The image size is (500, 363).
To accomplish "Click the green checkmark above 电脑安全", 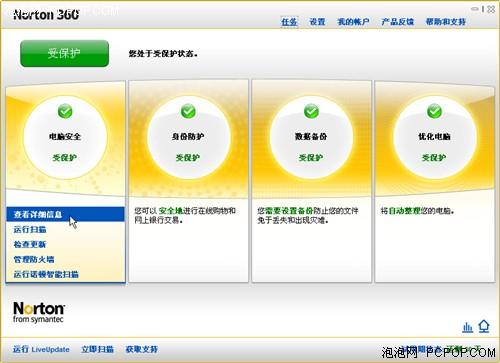I will click(65, 111).
